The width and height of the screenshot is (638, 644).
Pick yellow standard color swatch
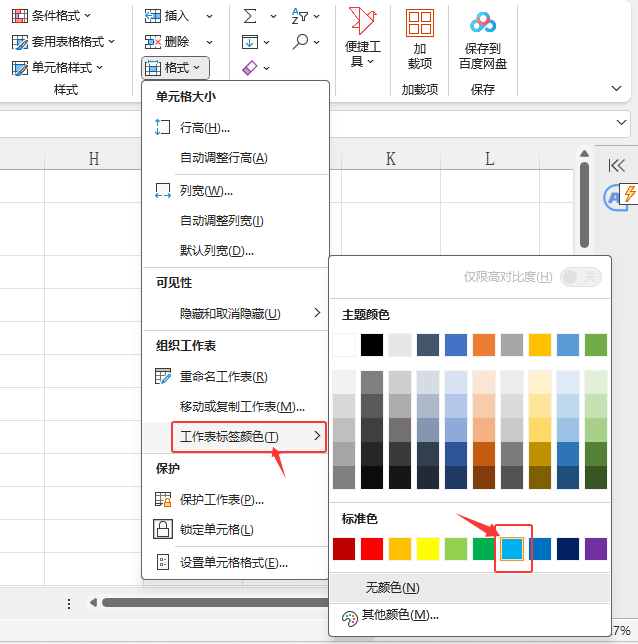428,549
